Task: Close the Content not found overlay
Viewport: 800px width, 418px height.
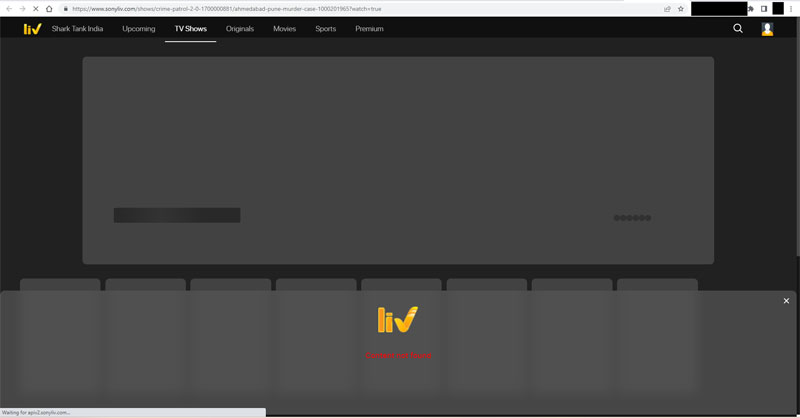Action: (786, 301)
